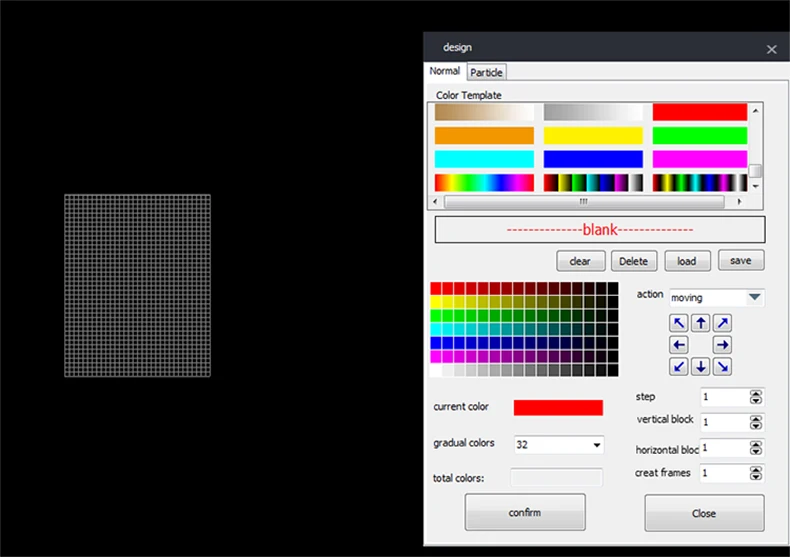Screen dimensions: 790x557
Task: Click the template list scroll right arrow
Action: click(x=739, y=201)
